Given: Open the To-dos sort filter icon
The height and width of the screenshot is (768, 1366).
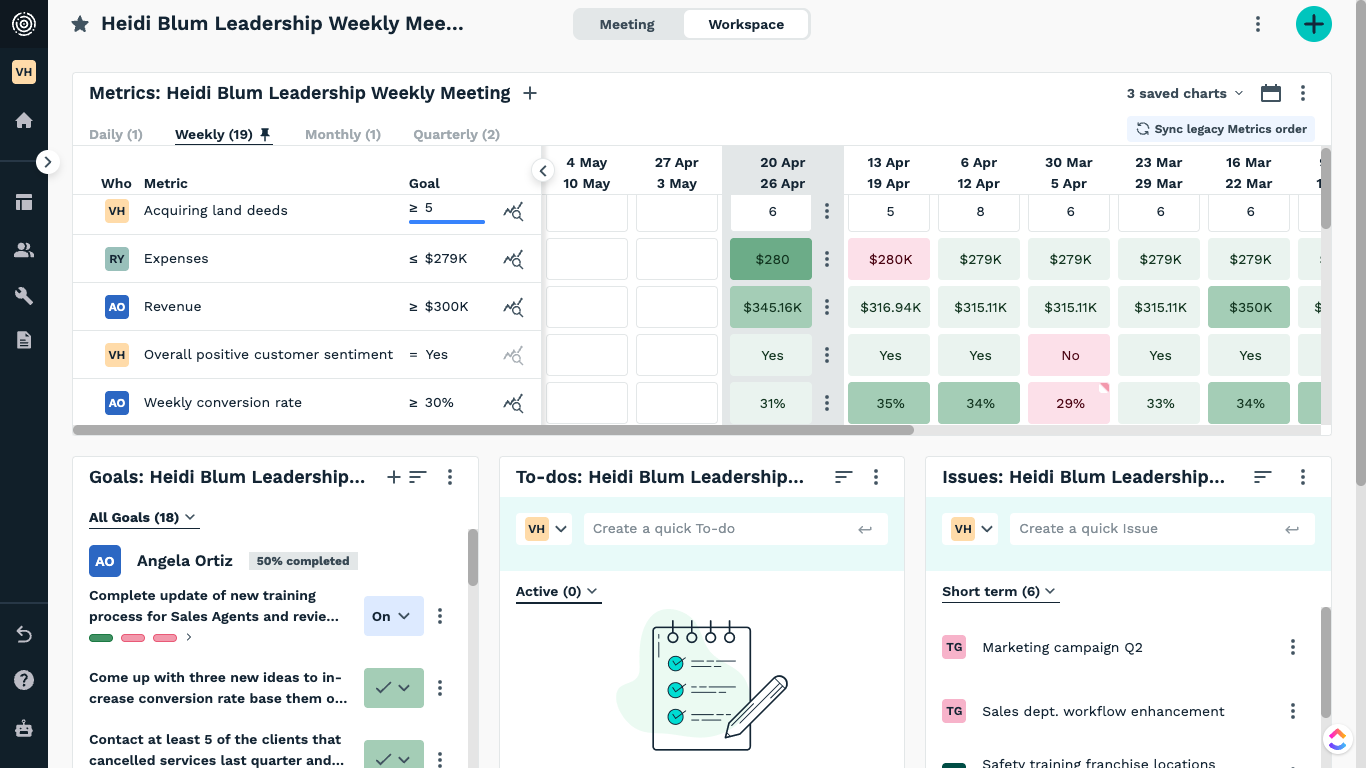Looking at the screenshot, I should point(844,477).
